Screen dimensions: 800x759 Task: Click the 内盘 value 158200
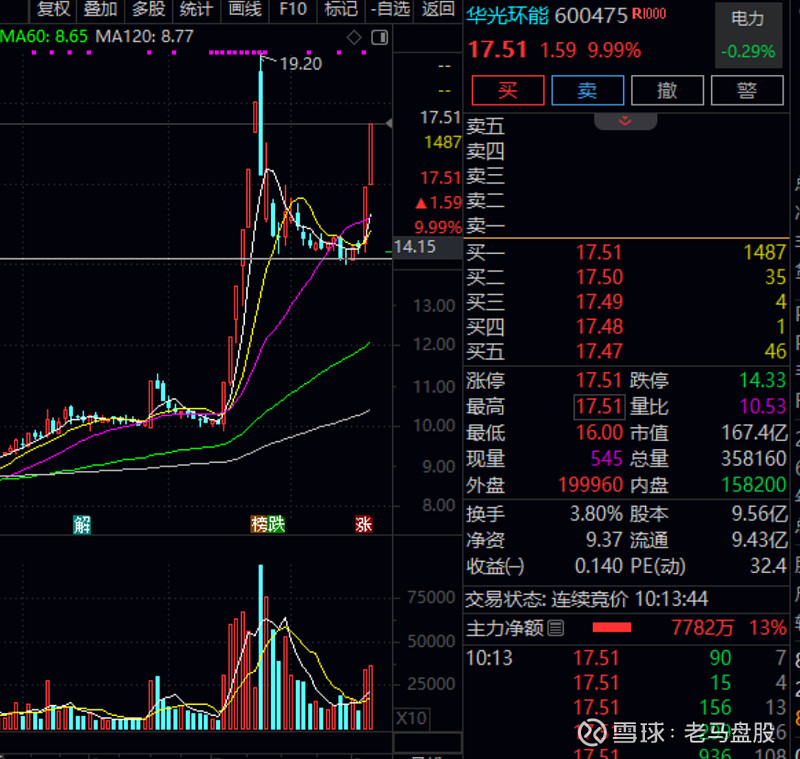tap(754, 485)
